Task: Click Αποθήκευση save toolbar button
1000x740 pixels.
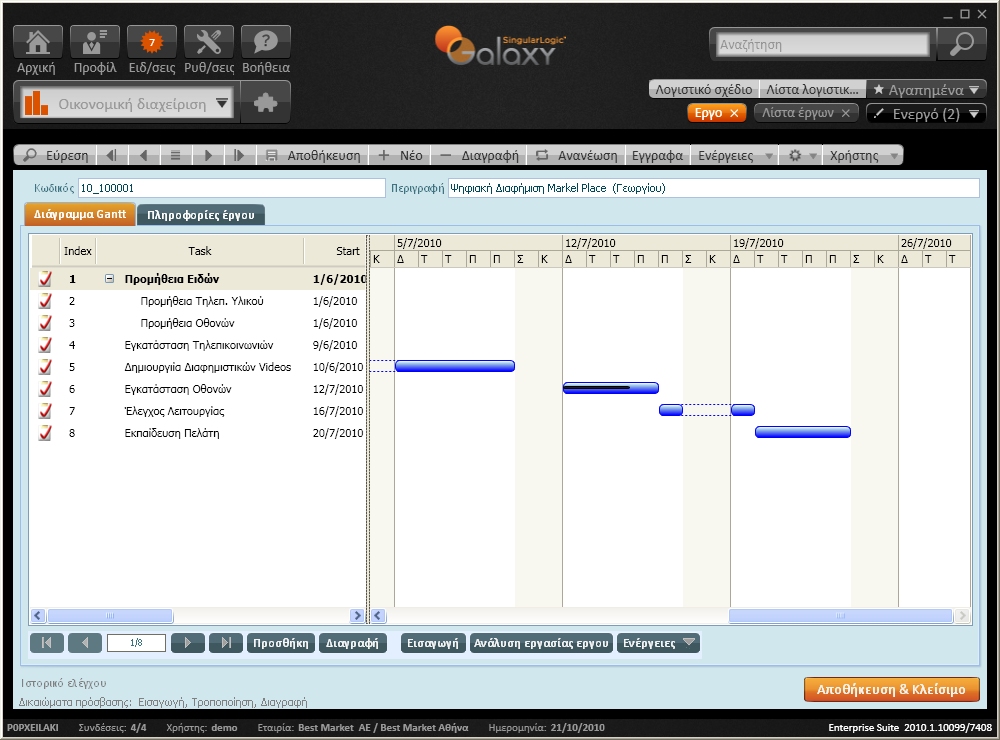Action: pos(312,155)
